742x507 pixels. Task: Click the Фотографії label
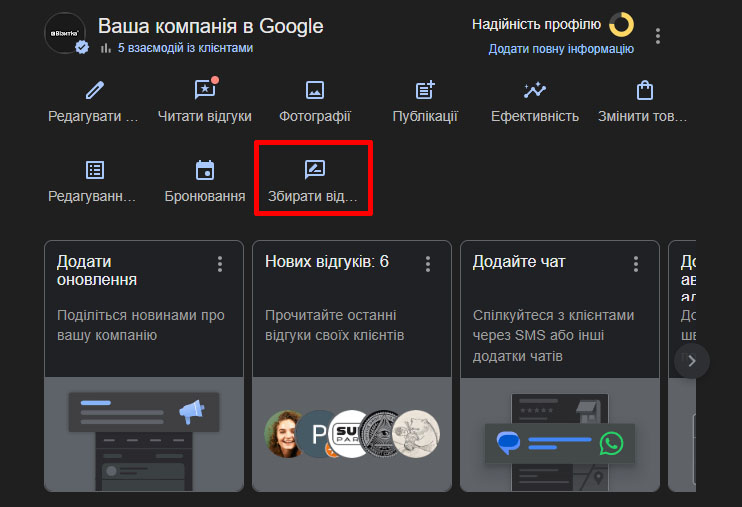coord(315,116)
